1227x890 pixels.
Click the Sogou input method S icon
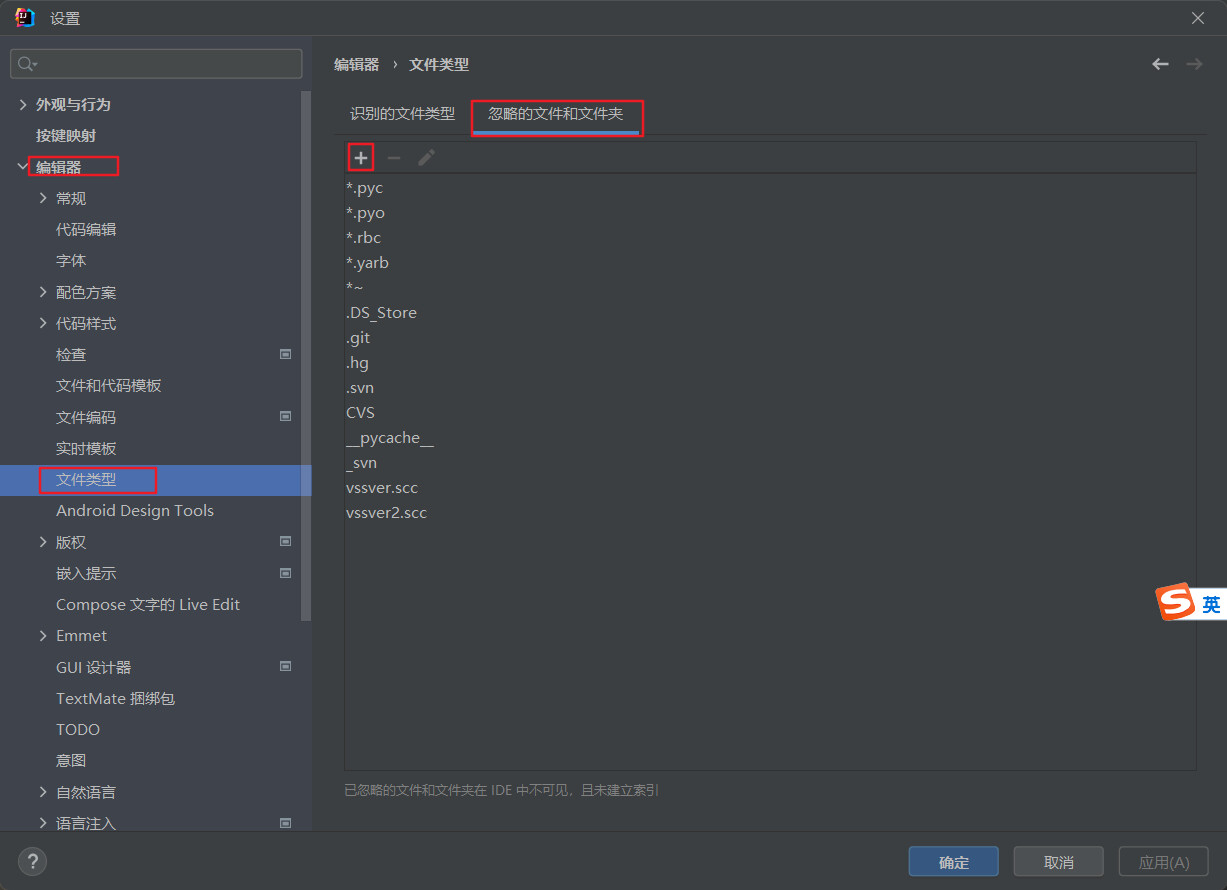1176,602
